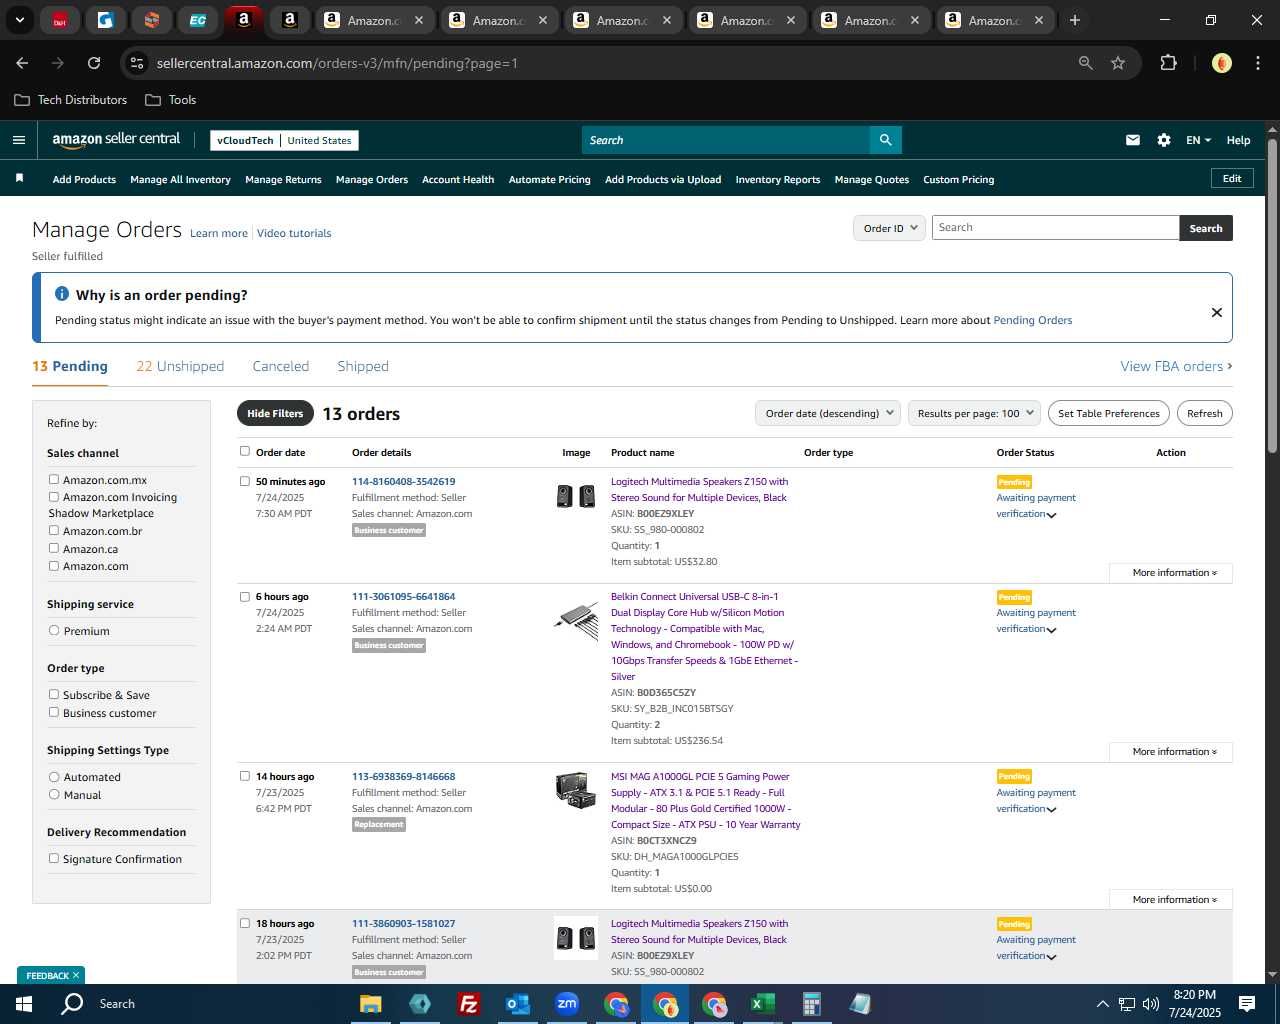
Task: Click the Hide Filters button
Action: 275,413
